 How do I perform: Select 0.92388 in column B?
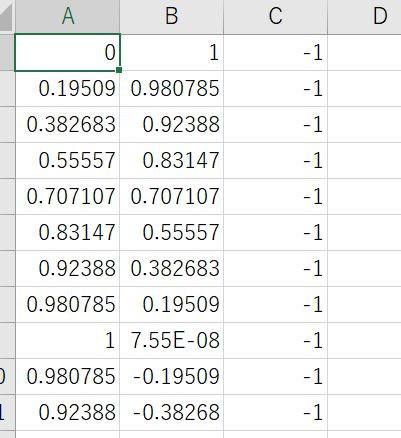click(171, 125)
